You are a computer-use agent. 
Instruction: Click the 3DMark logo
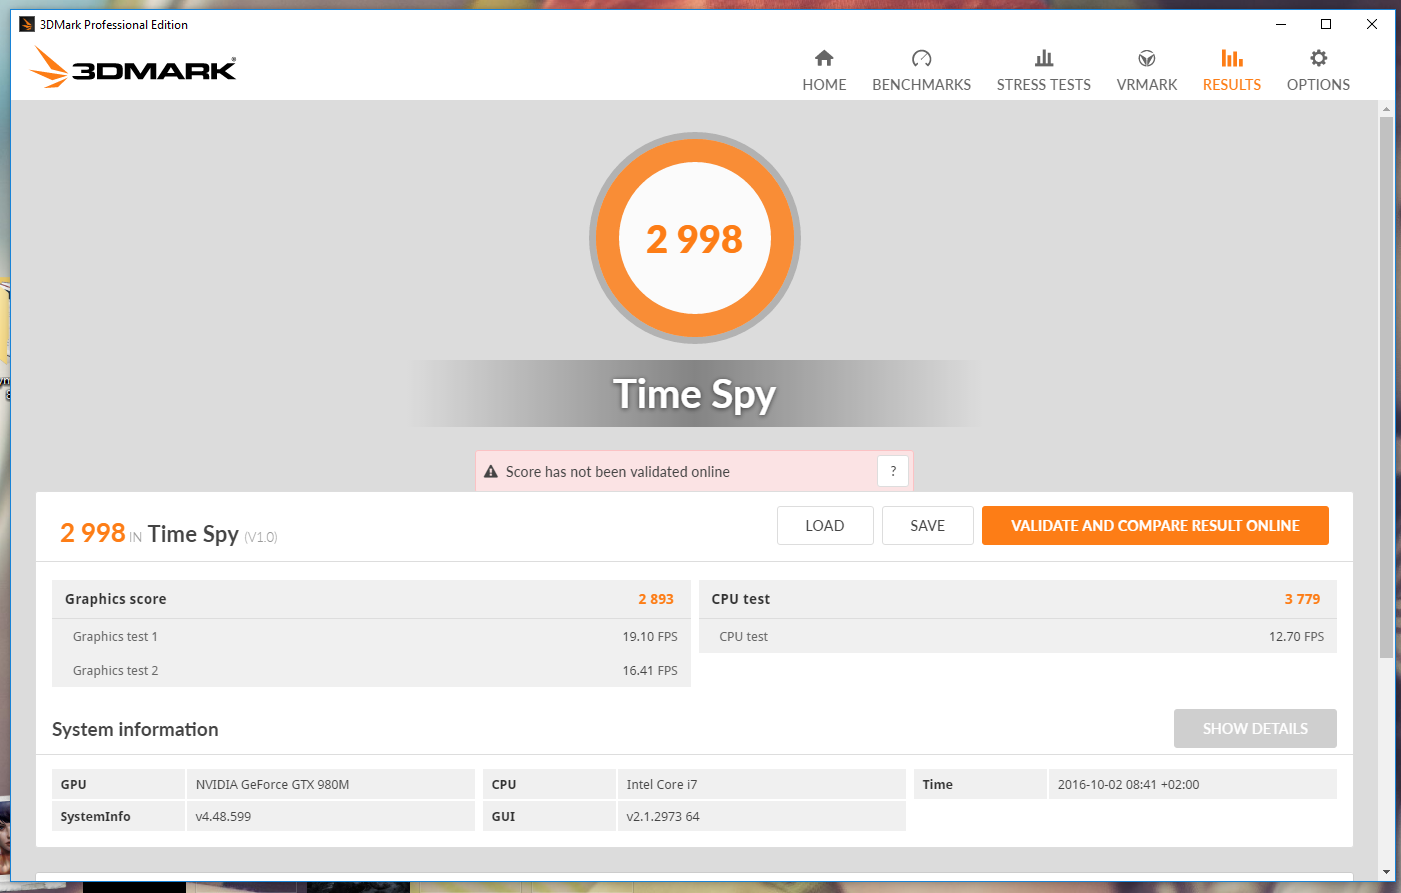tap(133, 68)
